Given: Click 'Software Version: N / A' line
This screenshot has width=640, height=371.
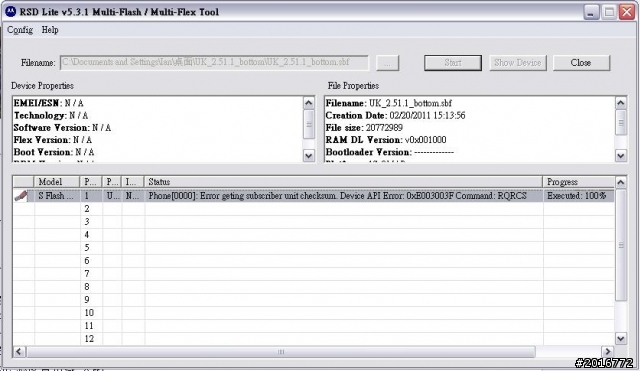Looking at the screenshot, I should pyautogui.click(x=62, y=128).
